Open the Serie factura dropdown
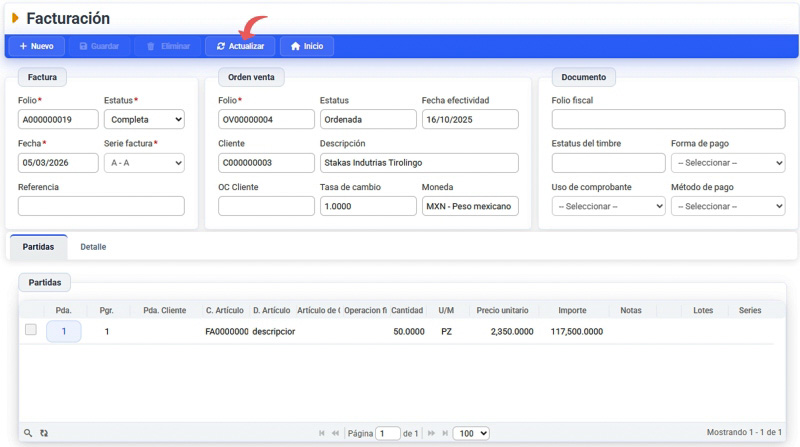The image size is (800, 447). [x=144, y=163]
